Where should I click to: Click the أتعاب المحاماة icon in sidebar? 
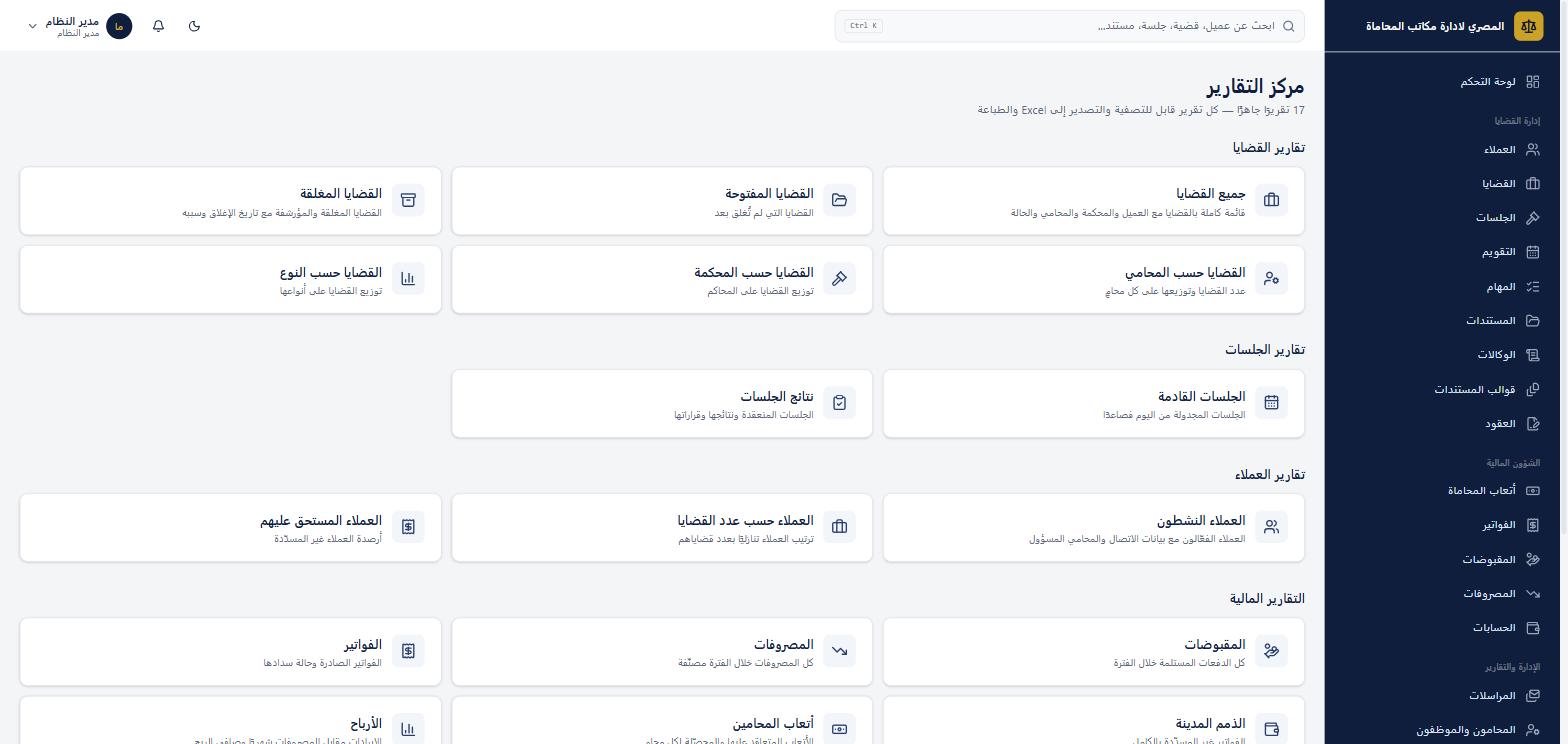click(1533, 491)
